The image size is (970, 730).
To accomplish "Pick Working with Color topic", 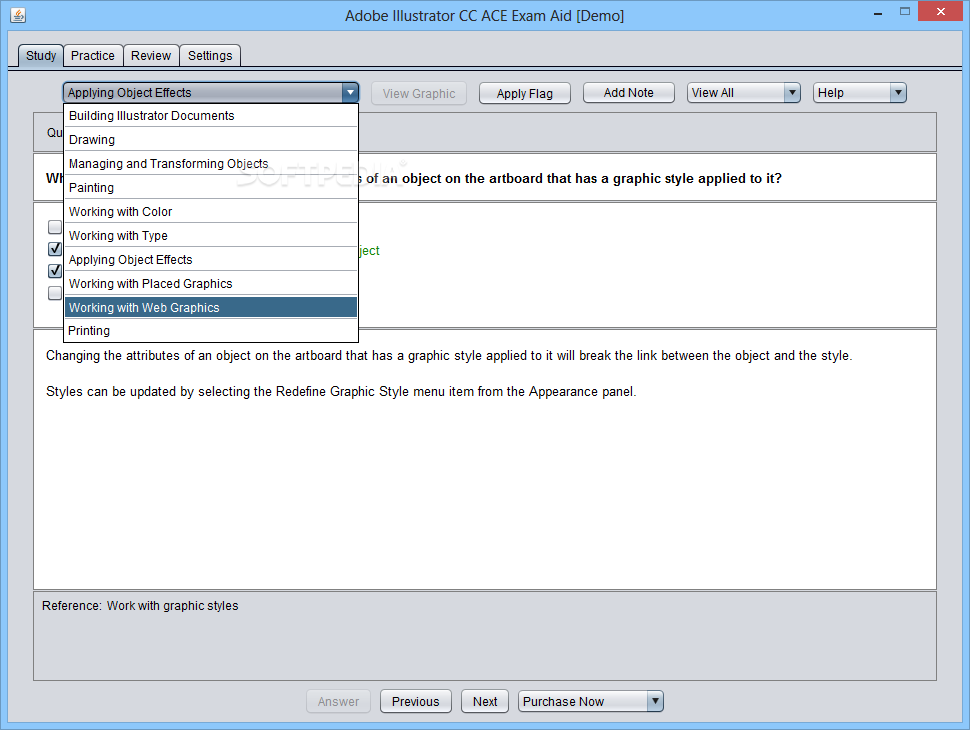I will tap(211, 212).
